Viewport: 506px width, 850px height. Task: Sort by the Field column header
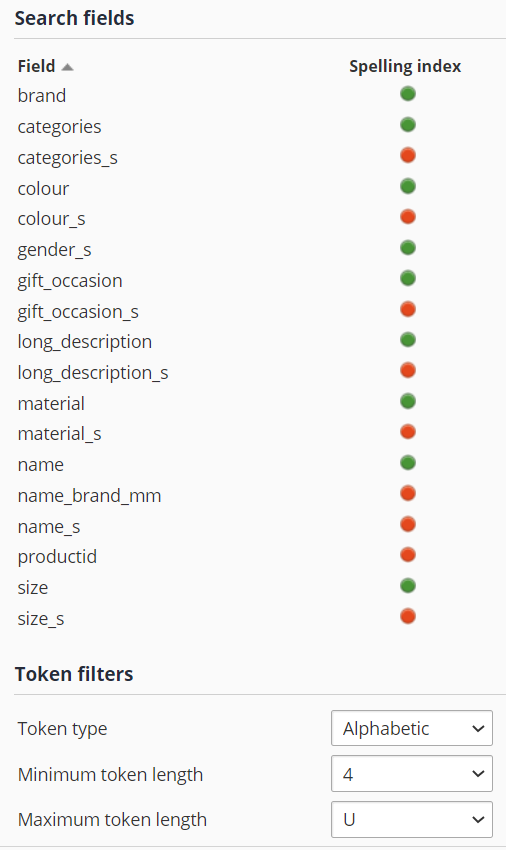36,66
